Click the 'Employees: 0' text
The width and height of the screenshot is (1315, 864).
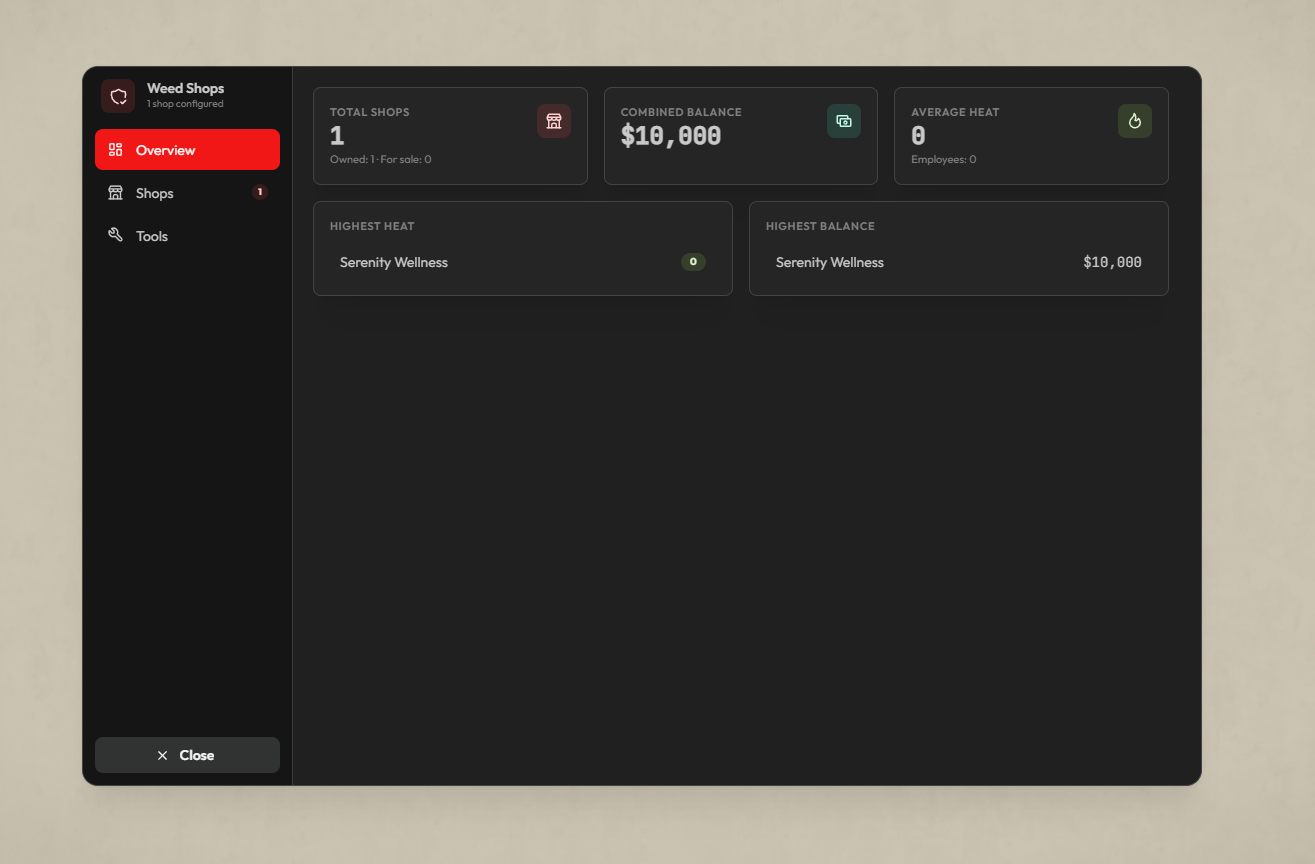tap(944, 159)
